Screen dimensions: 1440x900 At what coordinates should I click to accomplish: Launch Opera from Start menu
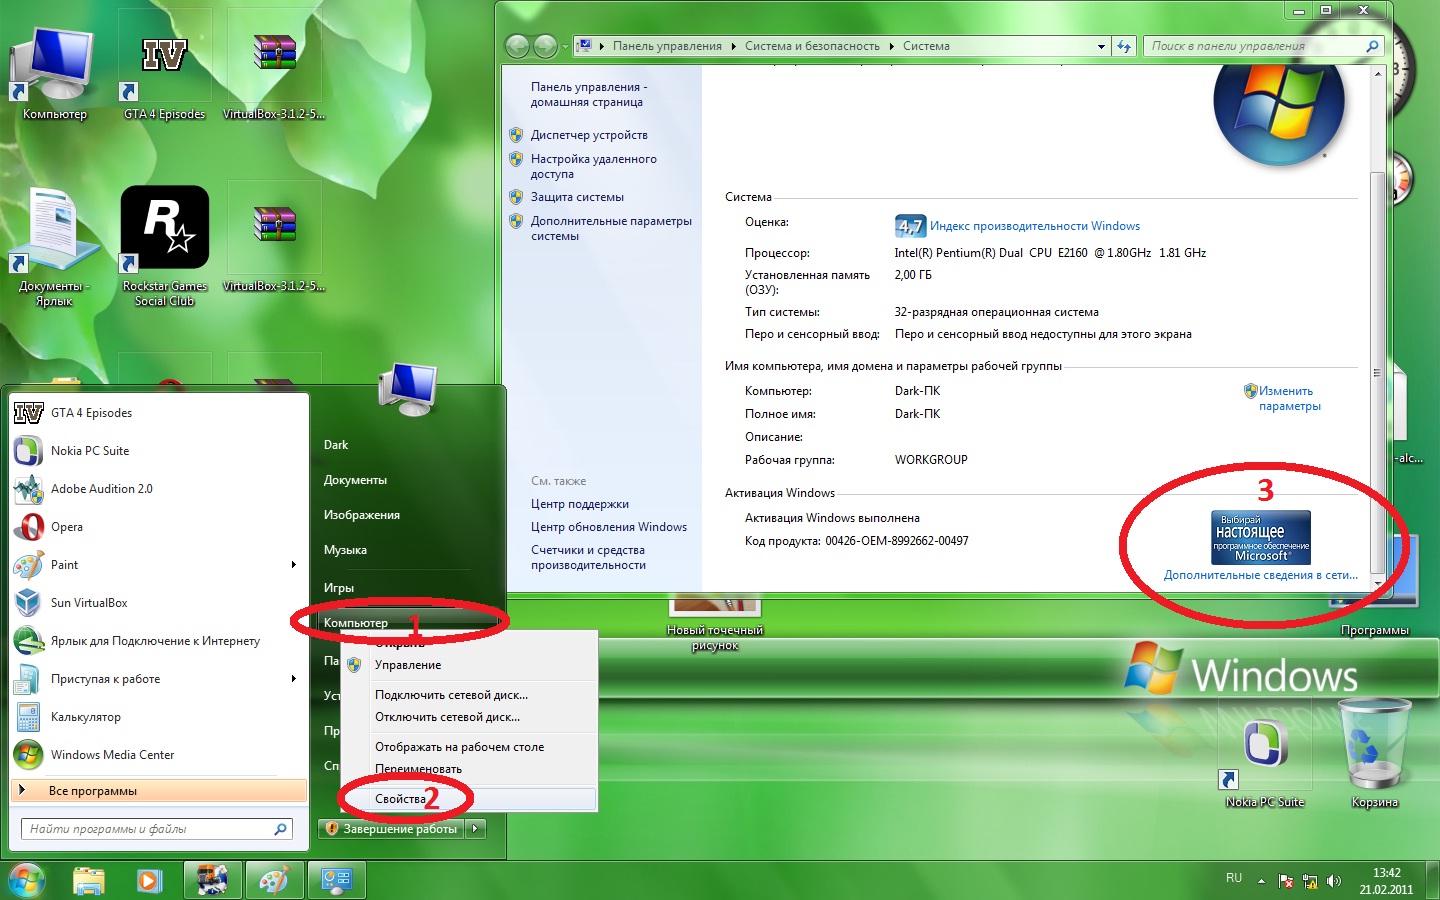click(x=159, y=527)
